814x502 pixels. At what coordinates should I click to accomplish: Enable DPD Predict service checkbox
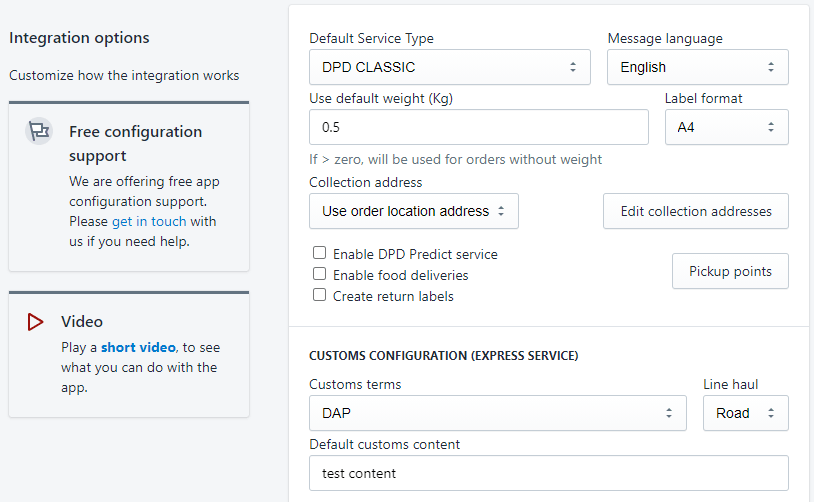(320, 254)
